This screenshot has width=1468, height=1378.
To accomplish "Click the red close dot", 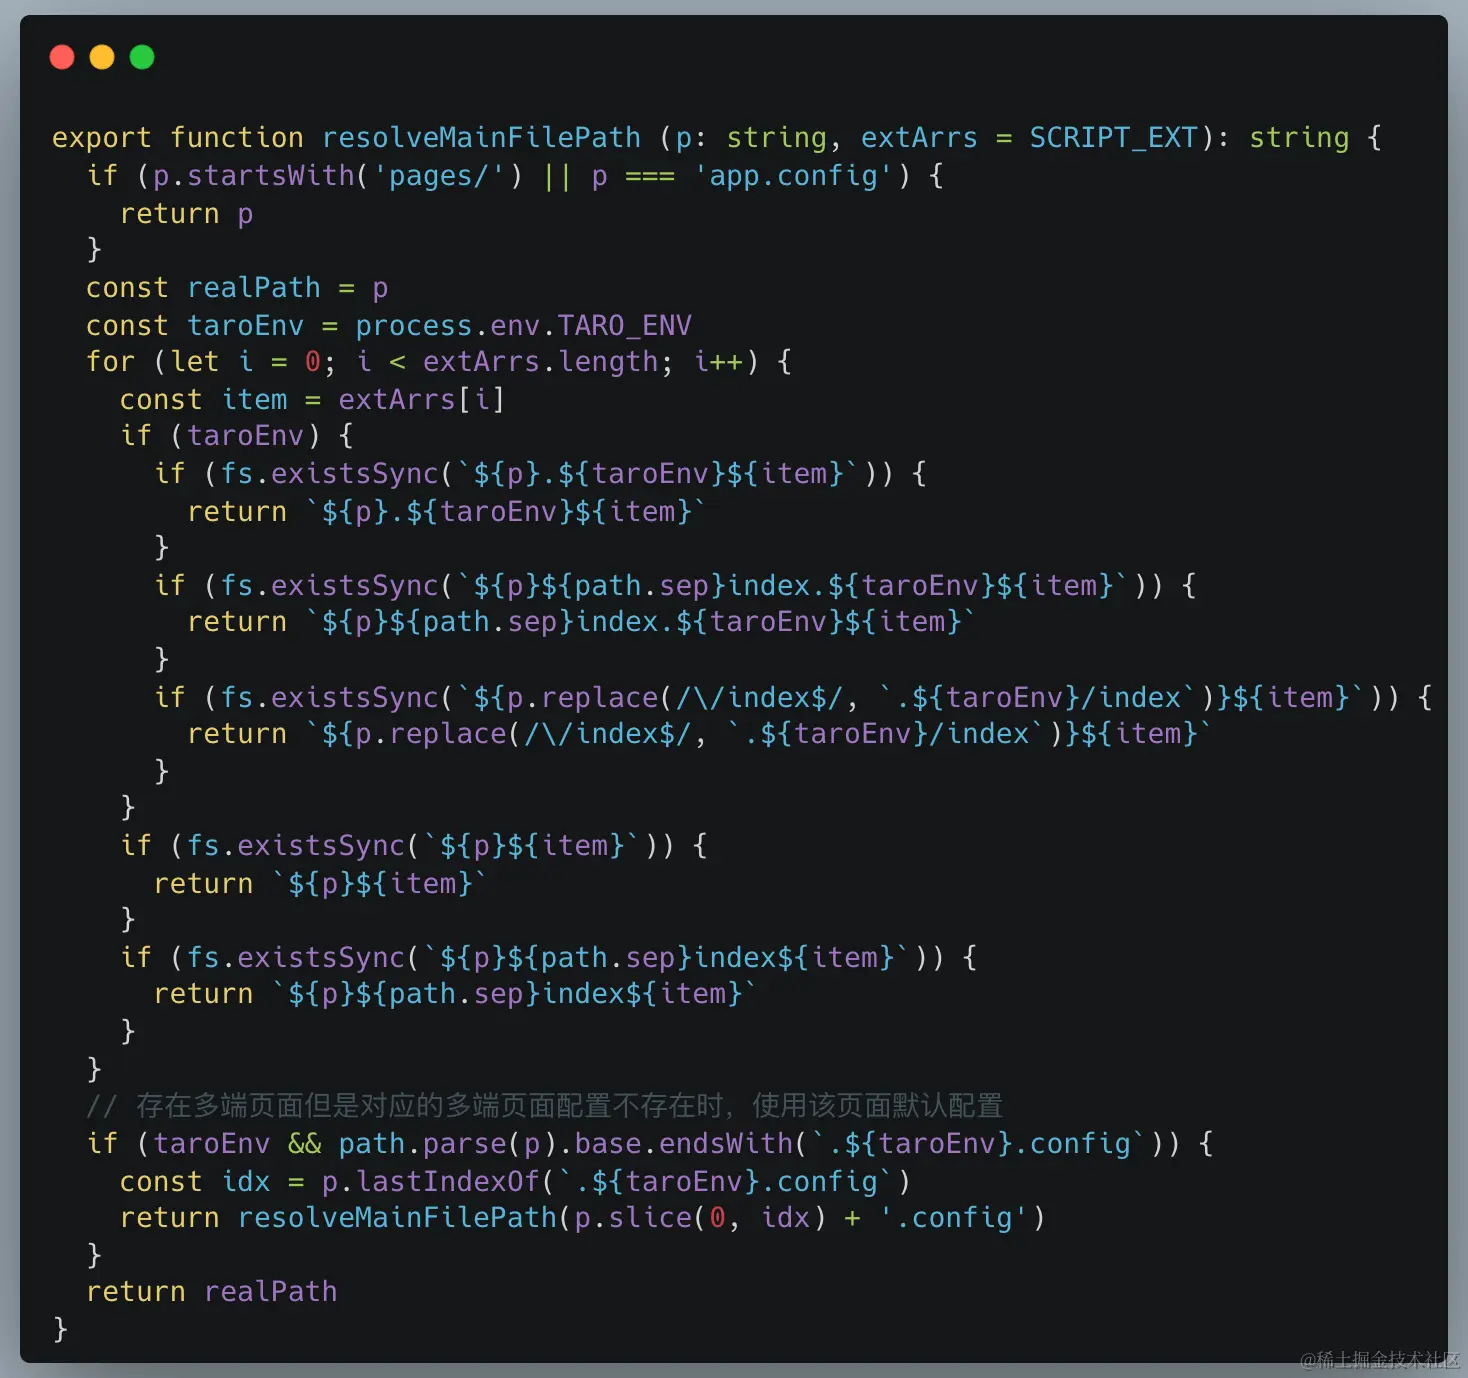I will pos(62,57).
